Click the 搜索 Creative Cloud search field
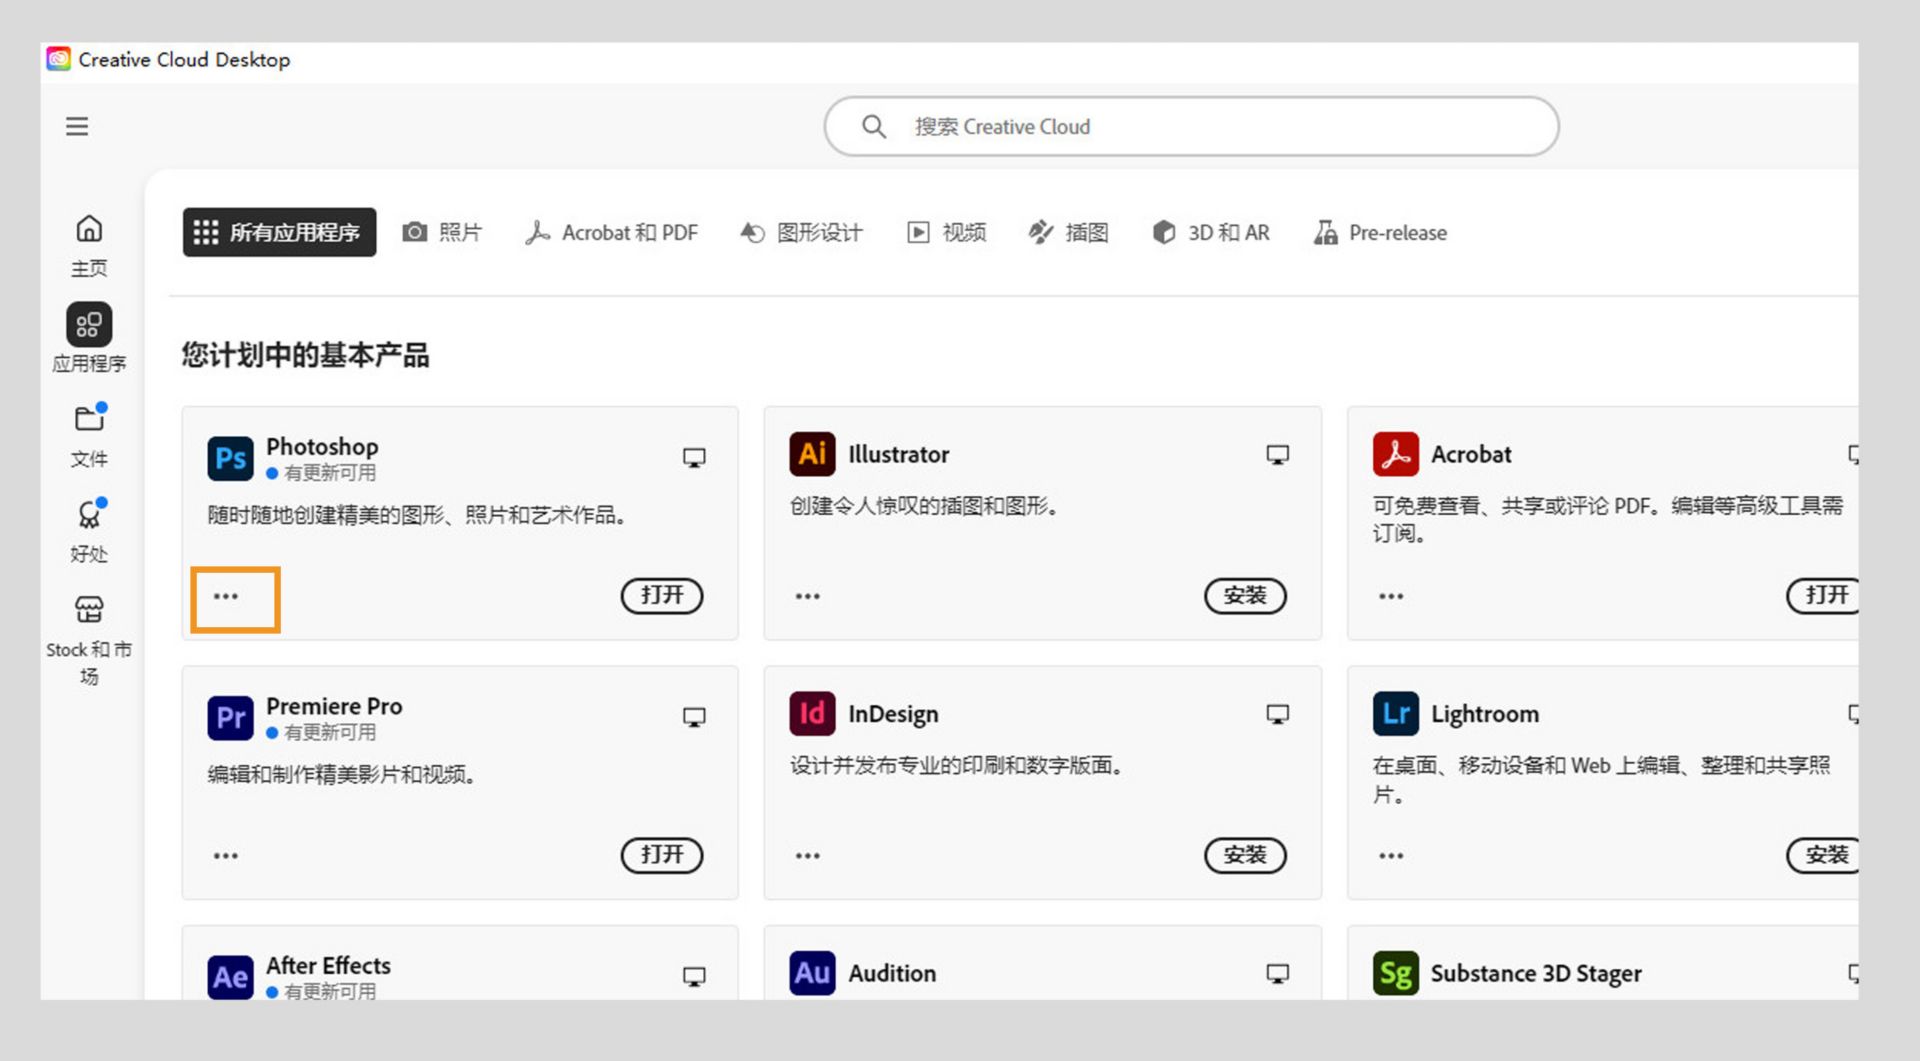The image size is (1920, 1061). [1191, 126]
